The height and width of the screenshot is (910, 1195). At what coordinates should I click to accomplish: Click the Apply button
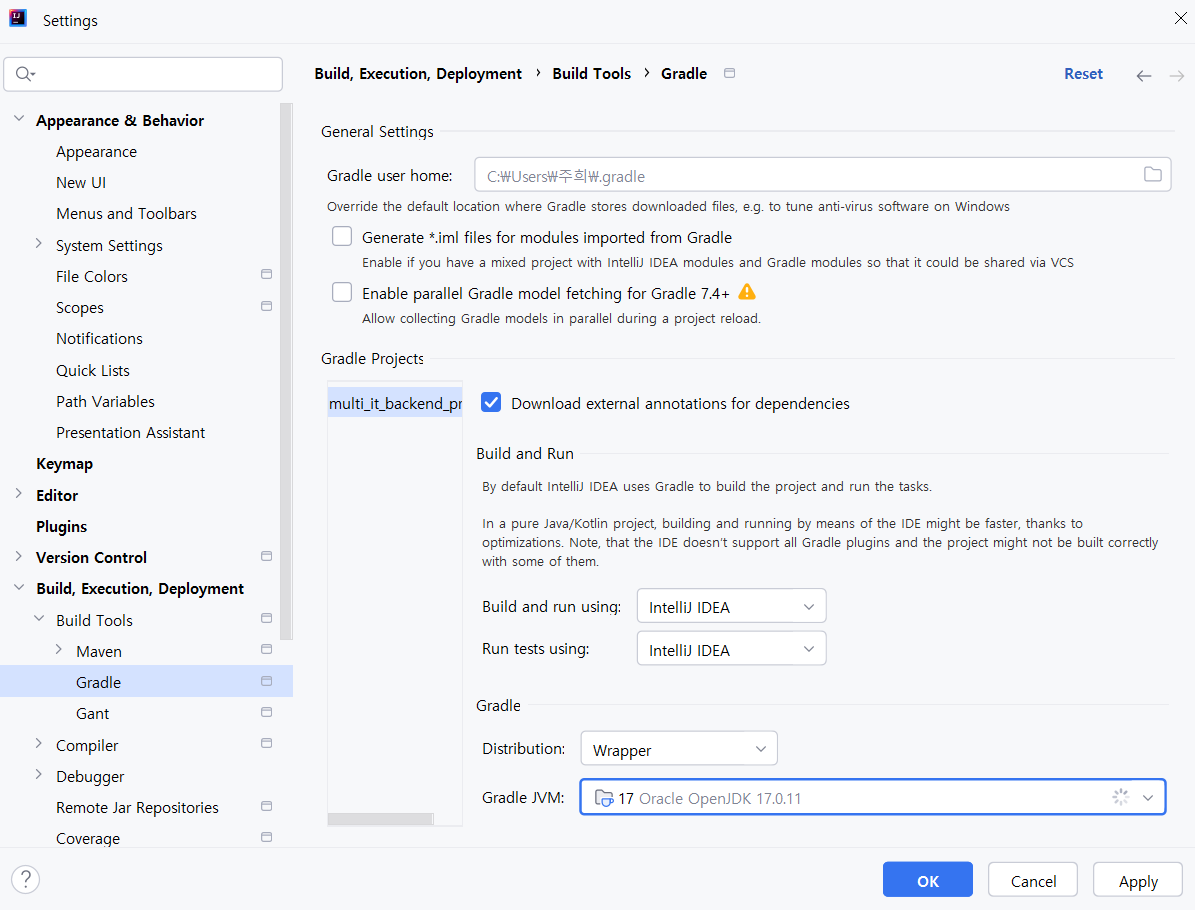1138,880
